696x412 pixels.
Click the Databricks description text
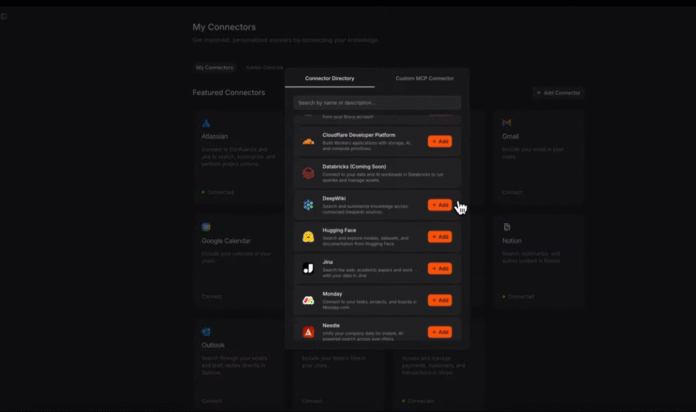(x=383, y=177)
